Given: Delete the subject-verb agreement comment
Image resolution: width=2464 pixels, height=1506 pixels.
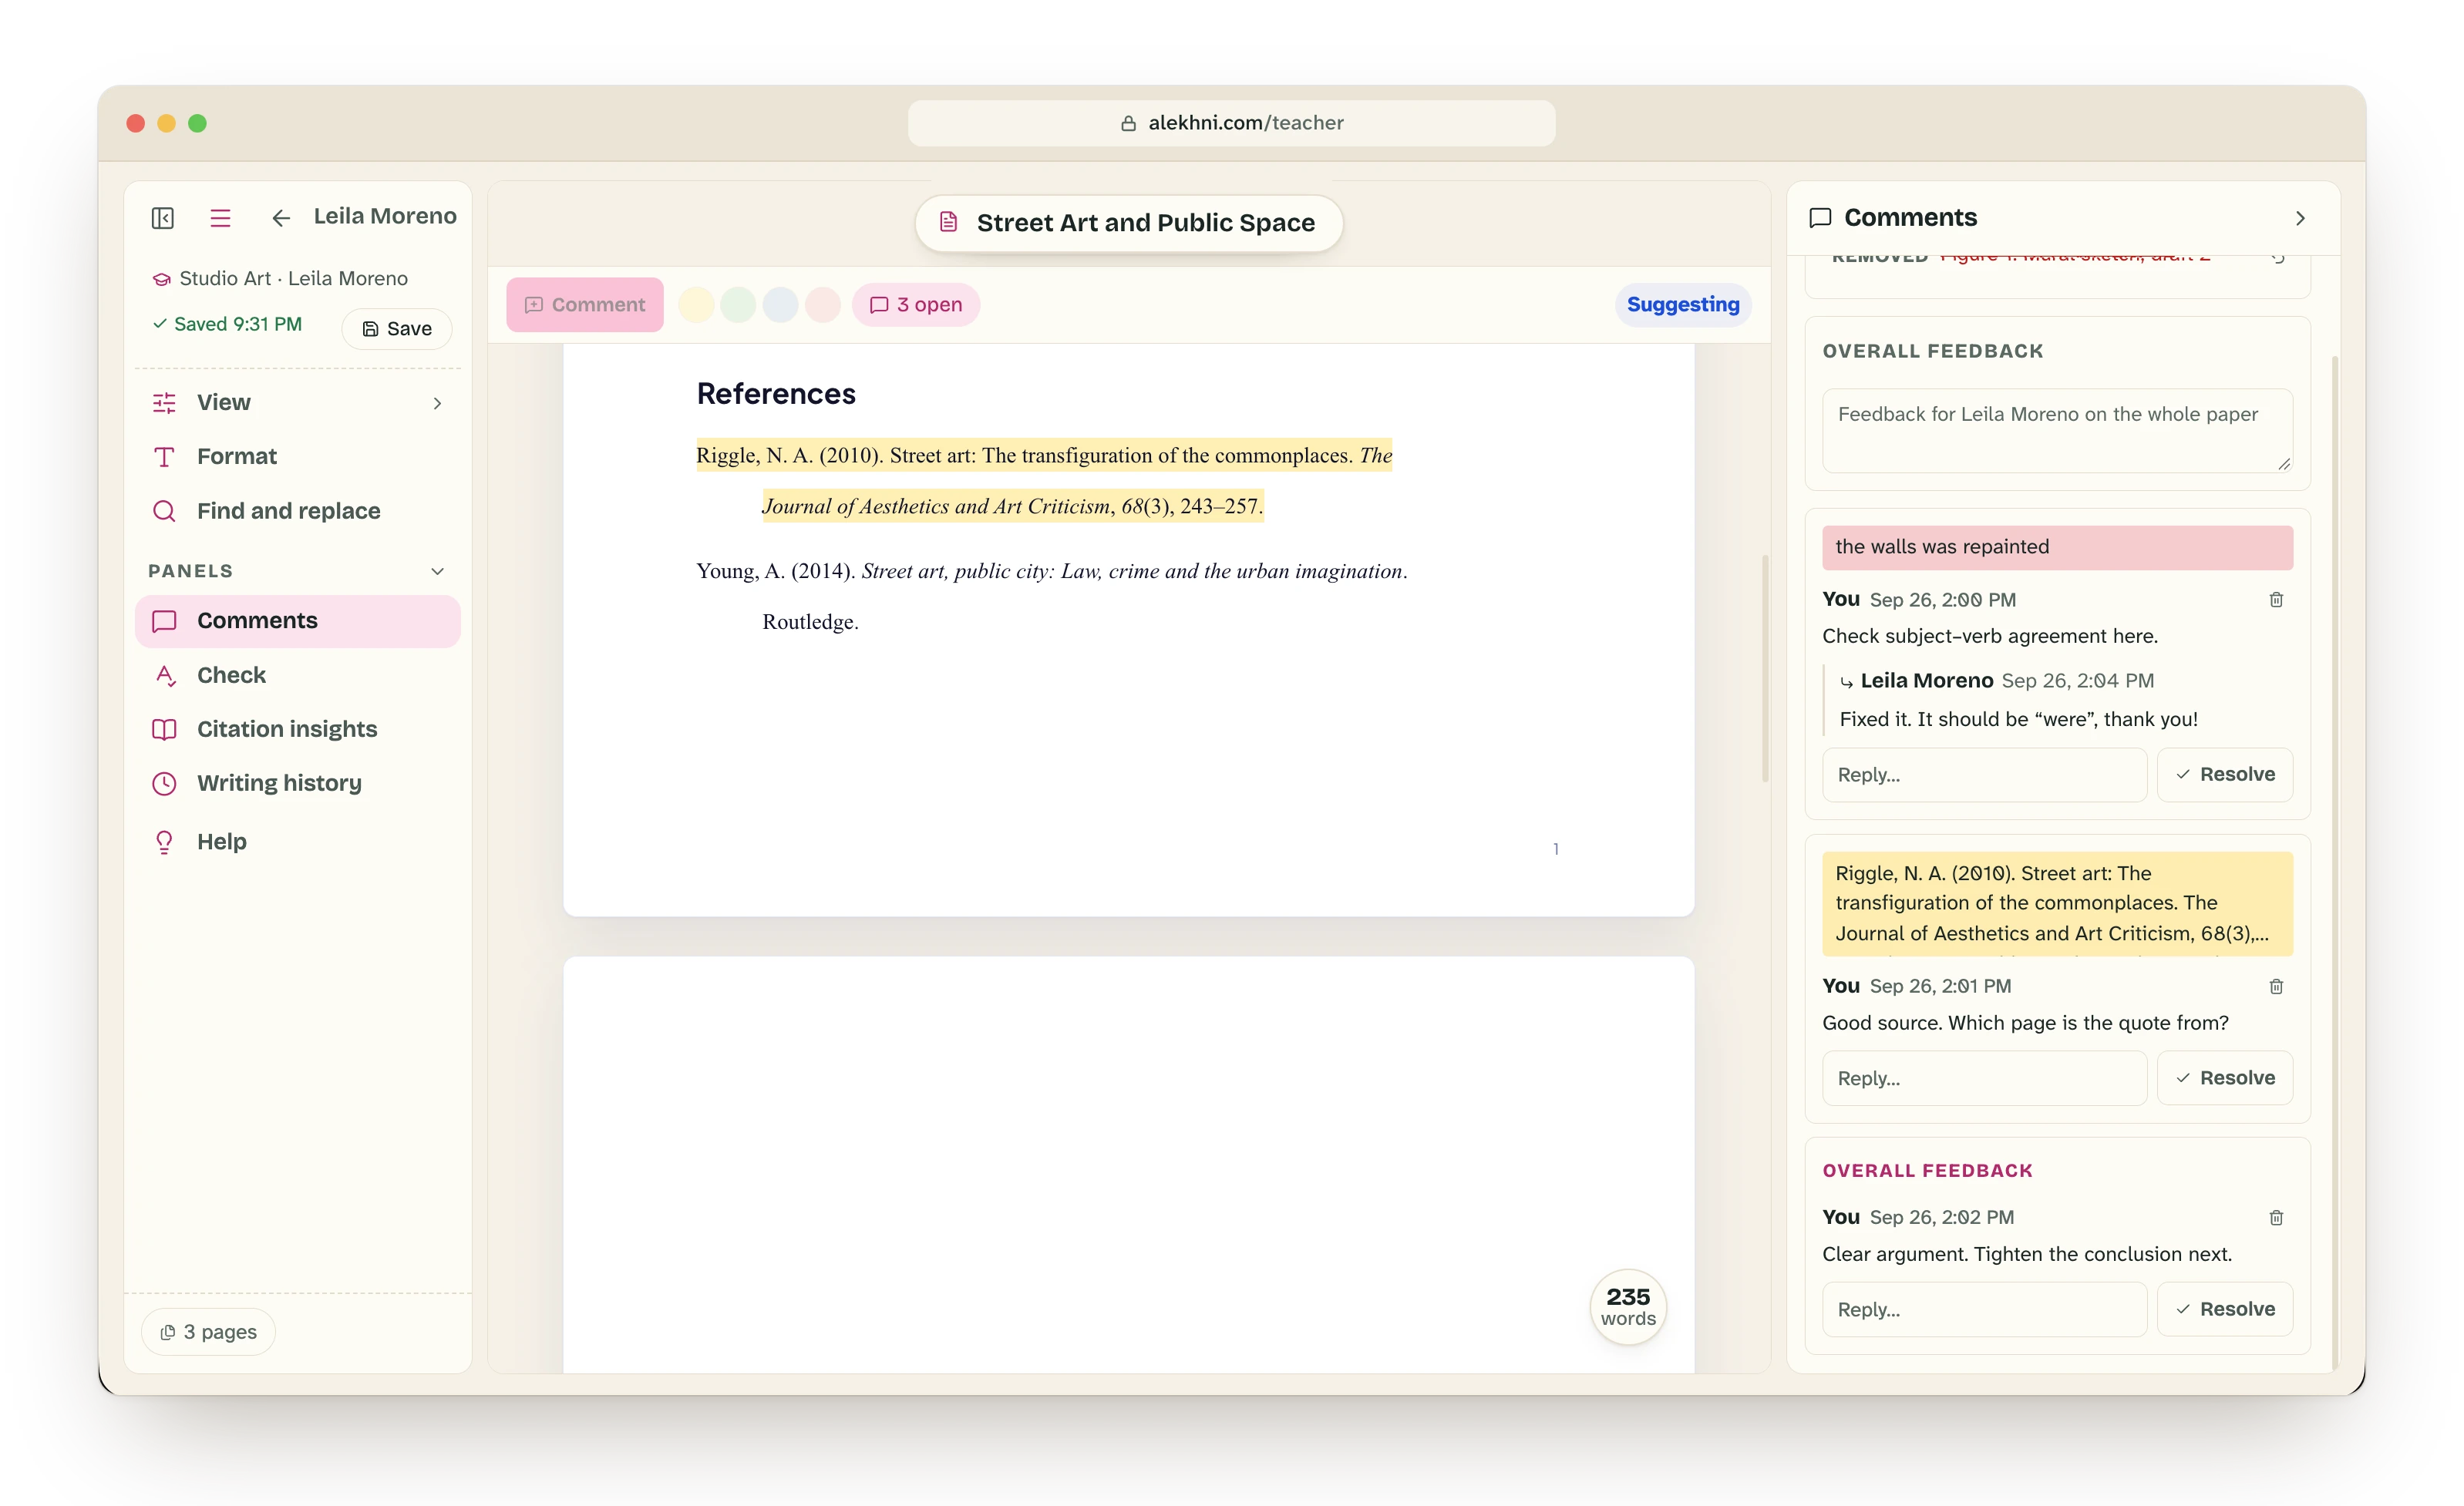Looking at the screenshot, I should [2276, 600].
